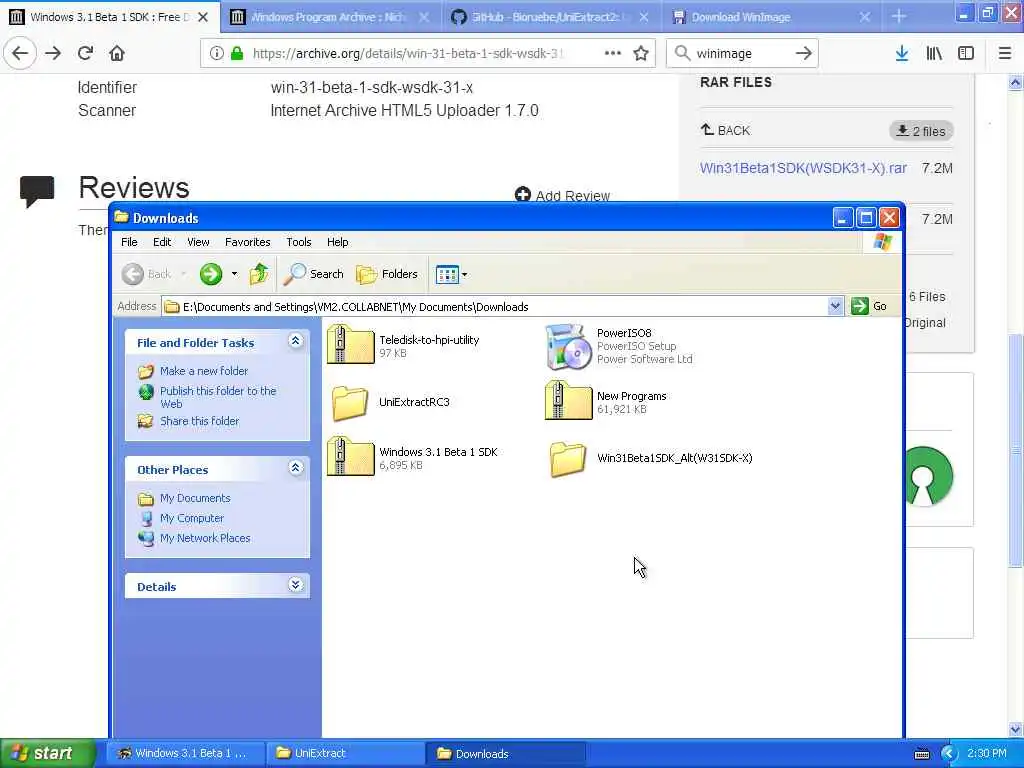The width and height of the screenshot is (1024, 768).
Task: Select New Programs zip archive
Action: point(606,401)
